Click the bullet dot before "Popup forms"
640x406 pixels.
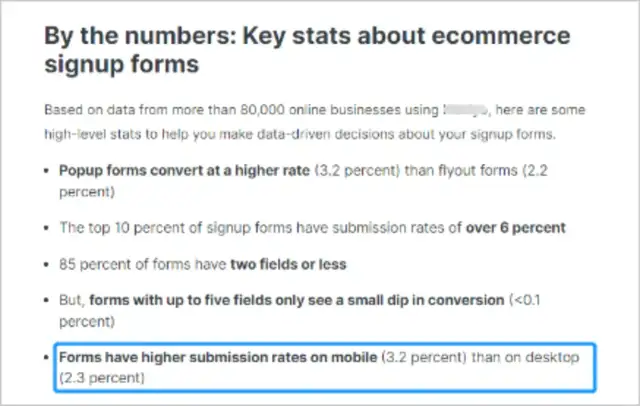[48, 171]
